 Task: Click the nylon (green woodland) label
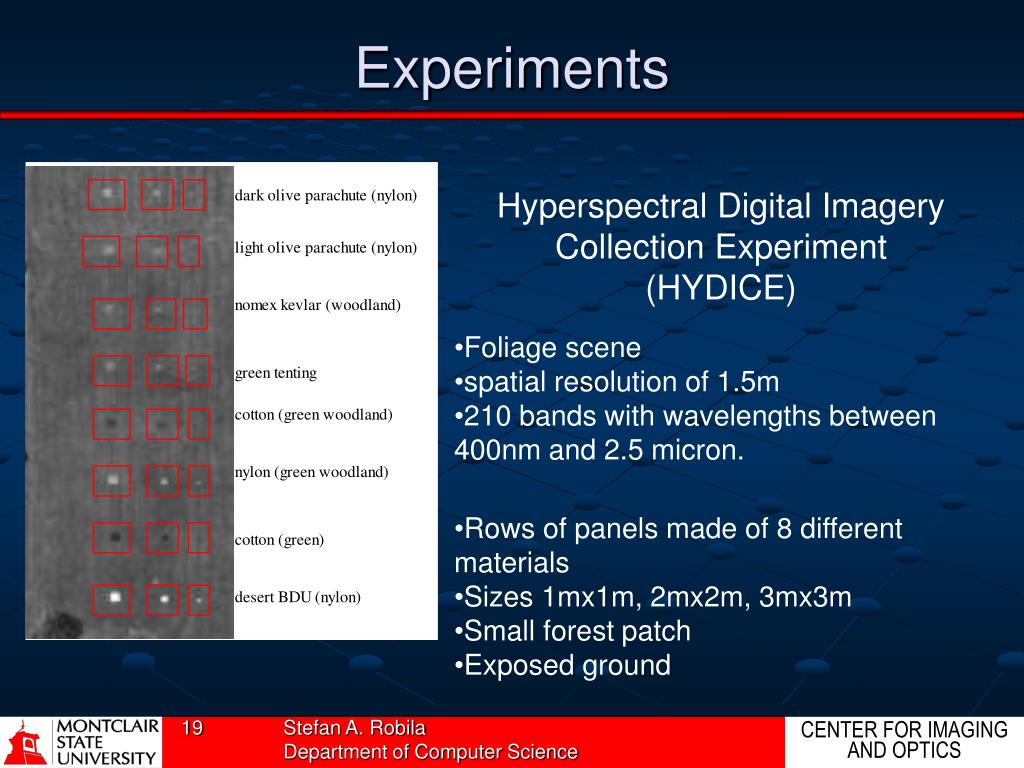(x=312, y=472)
